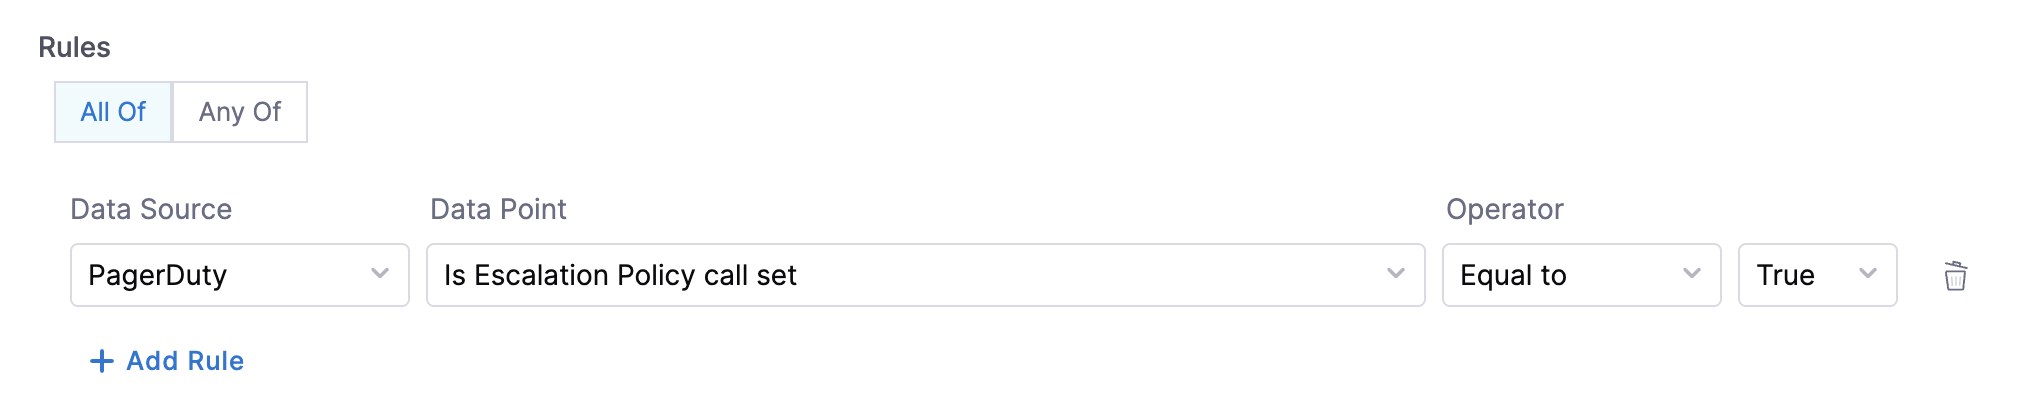Select the All Of rule condition
This screenshot has height=412, width=2028.
(113, 112)
